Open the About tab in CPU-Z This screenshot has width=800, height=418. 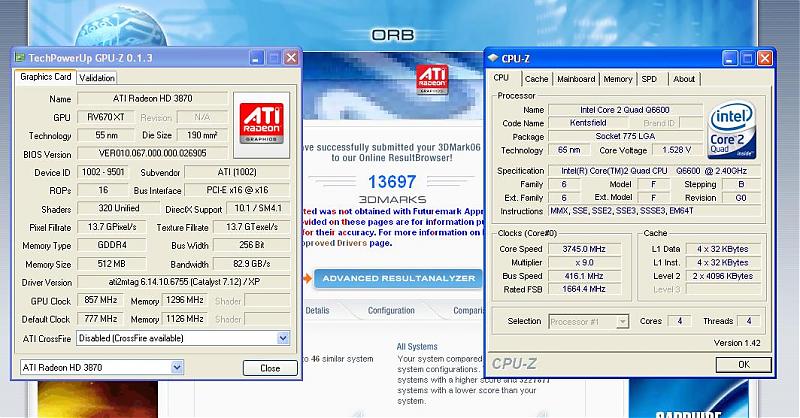[x=684, y=79]
